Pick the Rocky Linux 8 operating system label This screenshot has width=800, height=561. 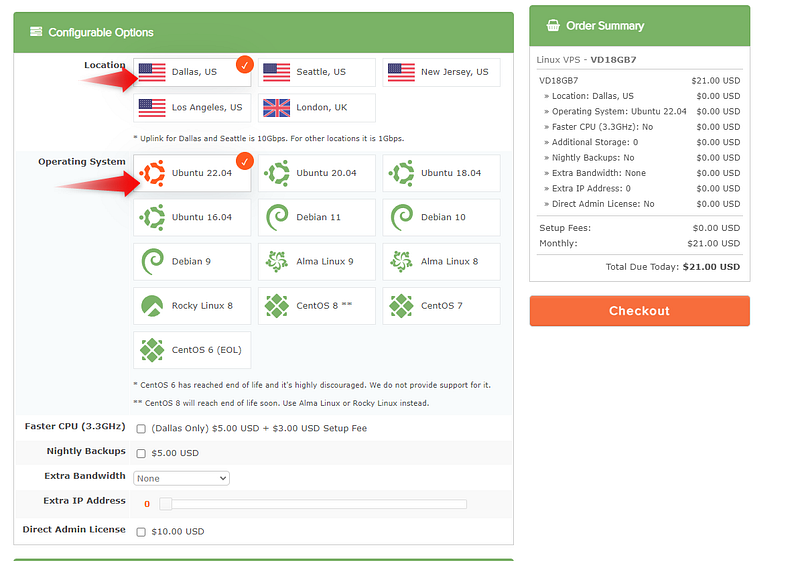pyautogui.click(x=202, y=305)
